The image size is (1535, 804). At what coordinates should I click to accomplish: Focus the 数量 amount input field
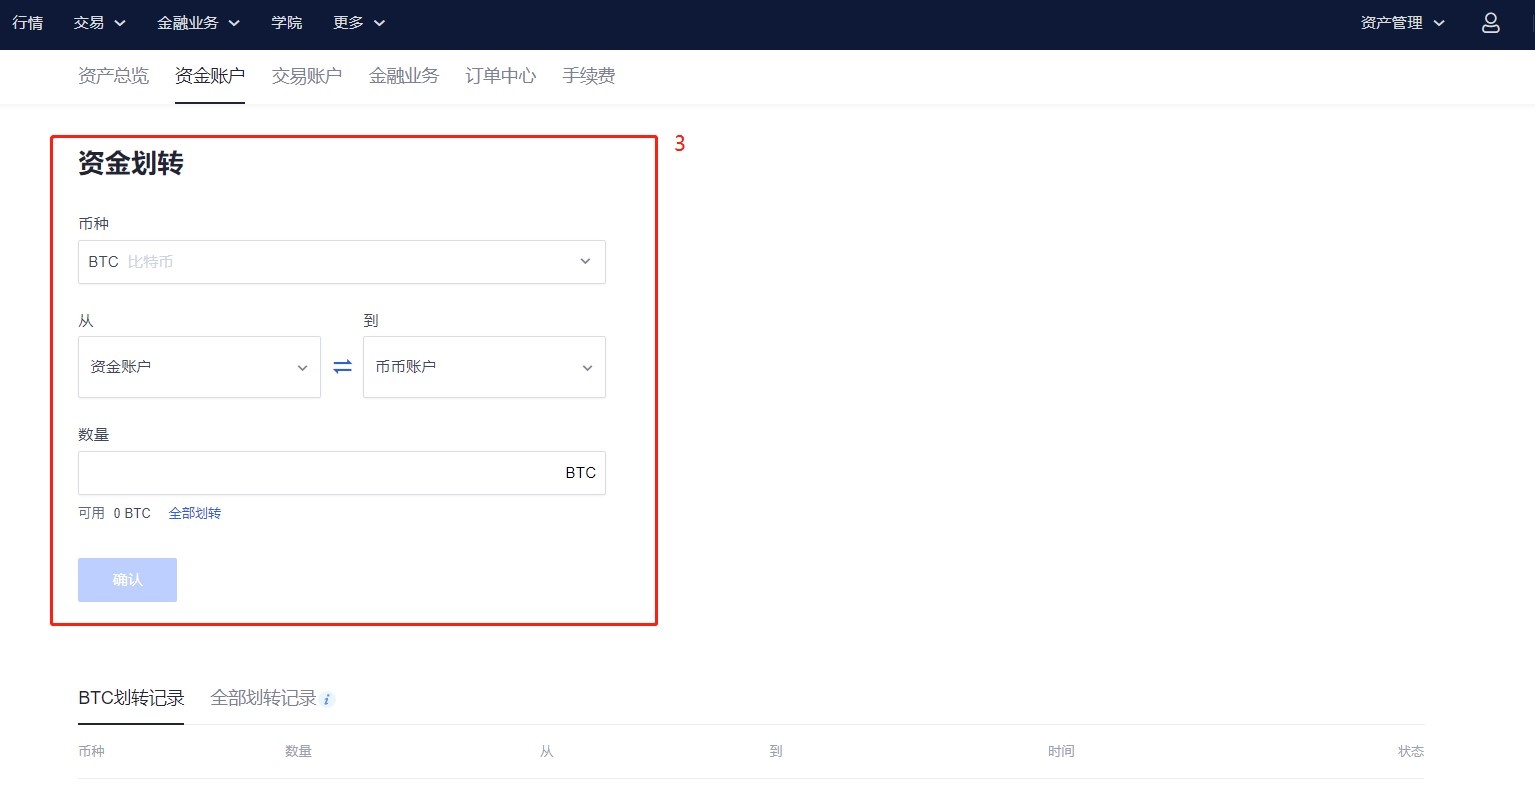tap(342, 473)
